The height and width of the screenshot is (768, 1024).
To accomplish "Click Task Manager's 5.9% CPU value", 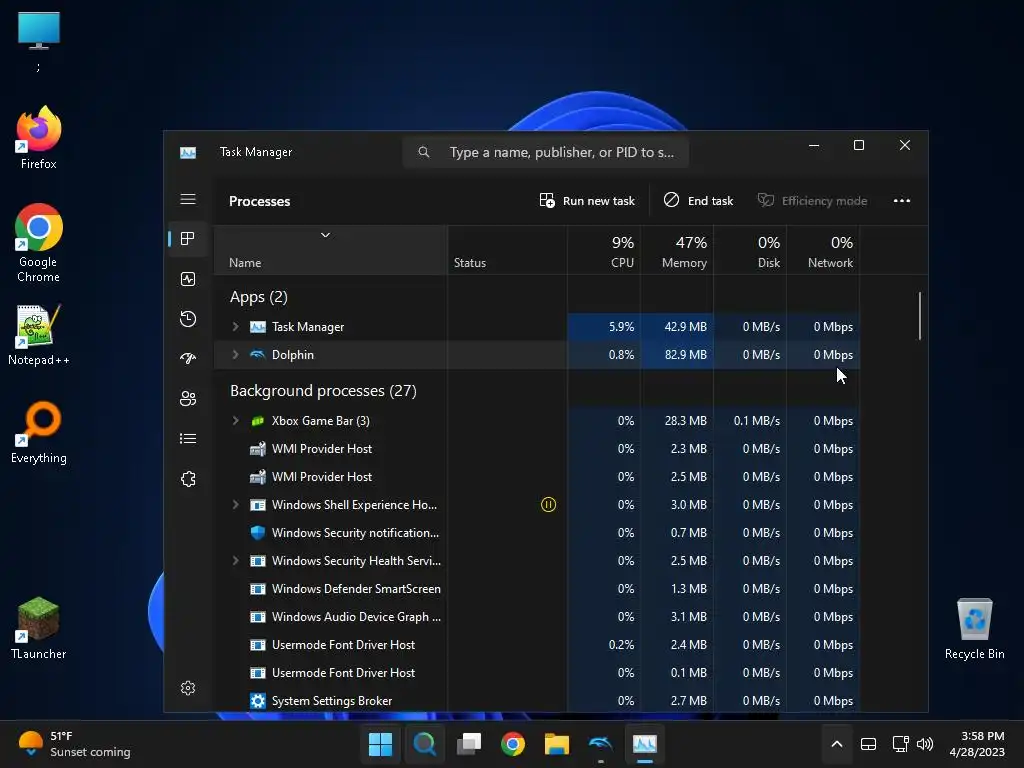I will (621, 327).
